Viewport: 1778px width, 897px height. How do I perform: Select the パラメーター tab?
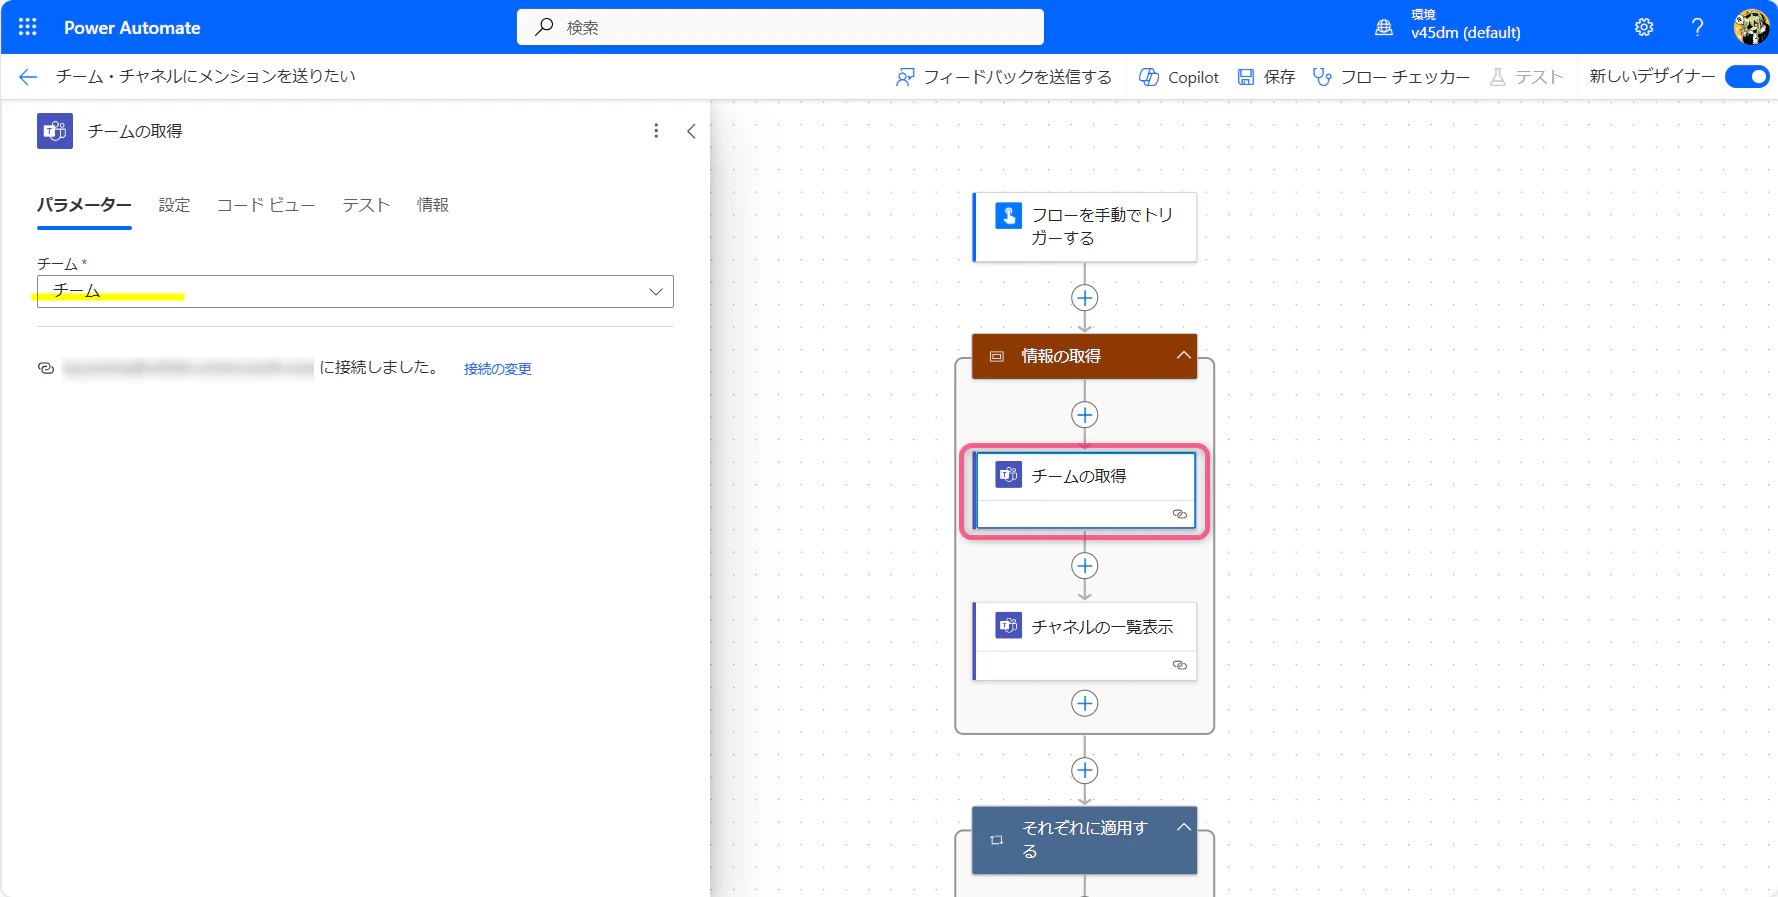coord(84,205)
